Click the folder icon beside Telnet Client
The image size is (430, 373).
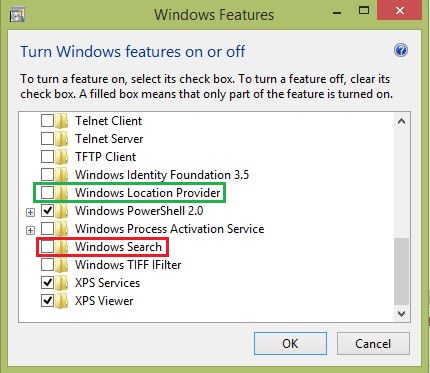point(62,121)
